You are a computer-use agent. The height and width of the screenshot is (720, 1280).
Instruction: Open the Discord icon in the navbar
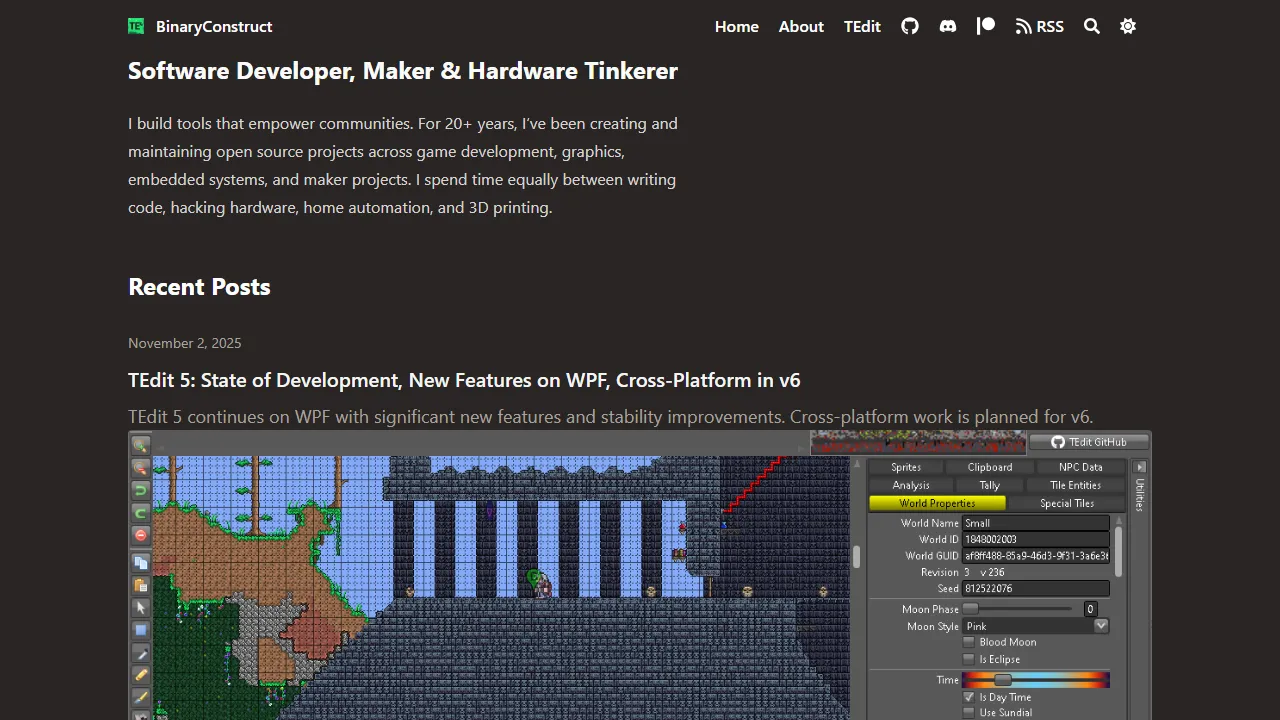tap(948, 26)
